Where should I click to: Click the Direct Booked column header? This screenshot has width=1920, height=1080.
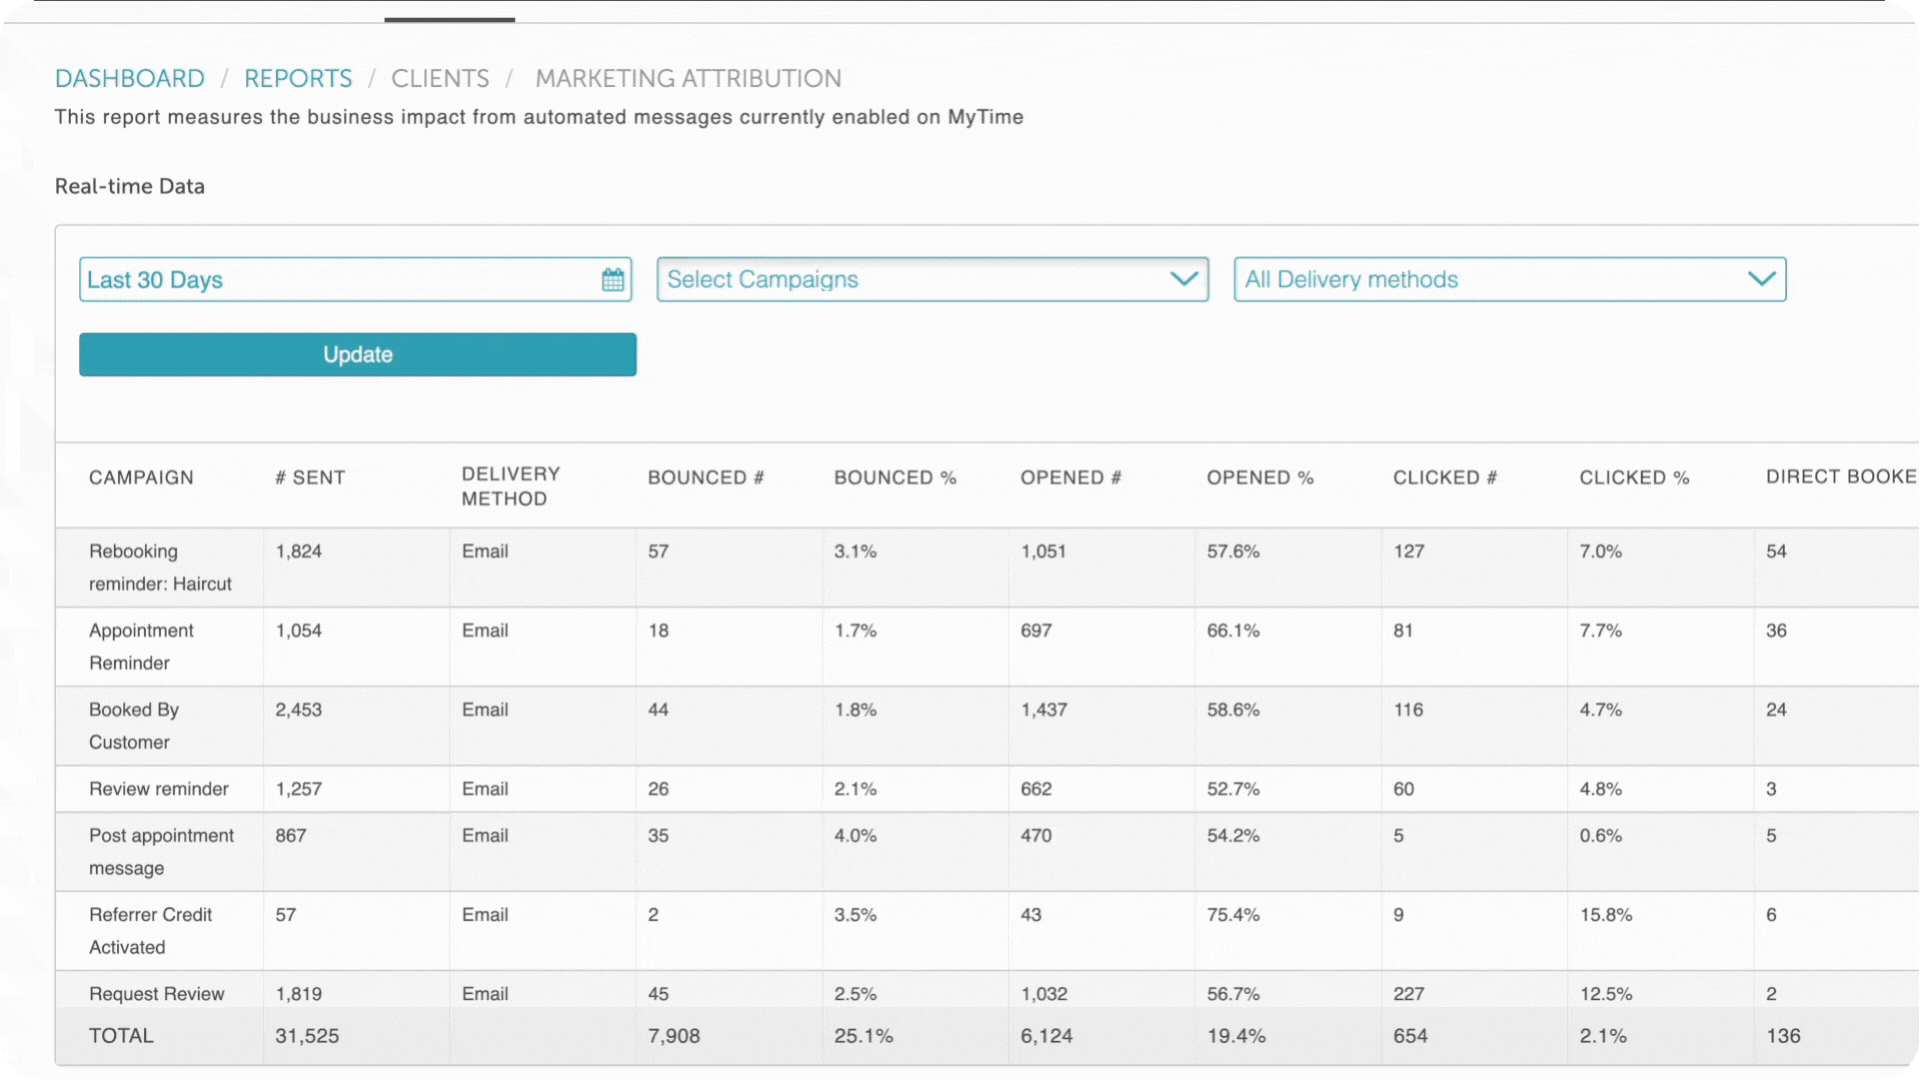[x=1842, y=477]
